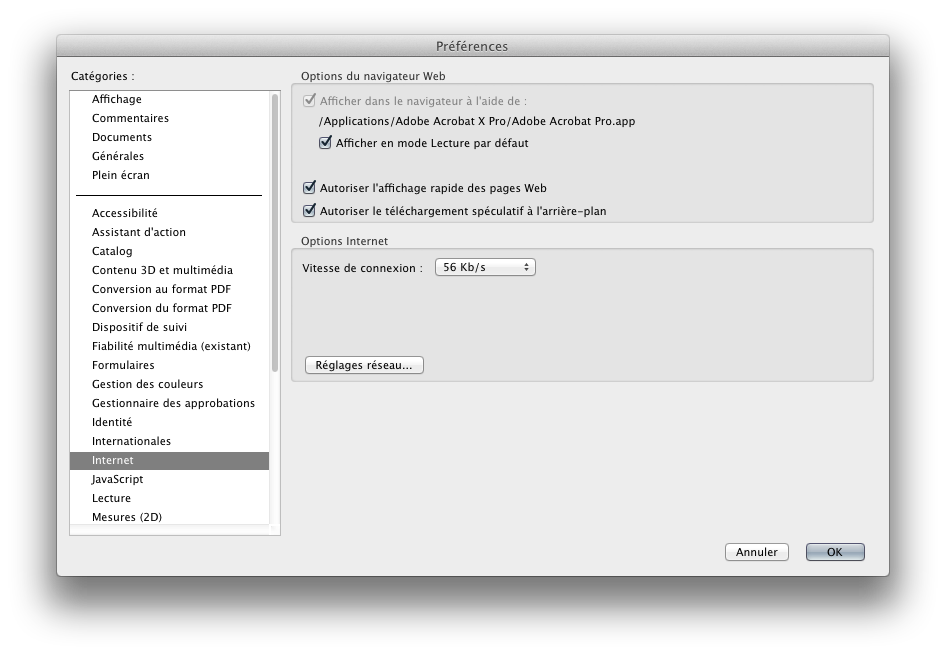Toggle Autoriser l'affichage rapide des pages Web
Image resolution: width=946 pixels, height=655 pixels.
[310, 188]
